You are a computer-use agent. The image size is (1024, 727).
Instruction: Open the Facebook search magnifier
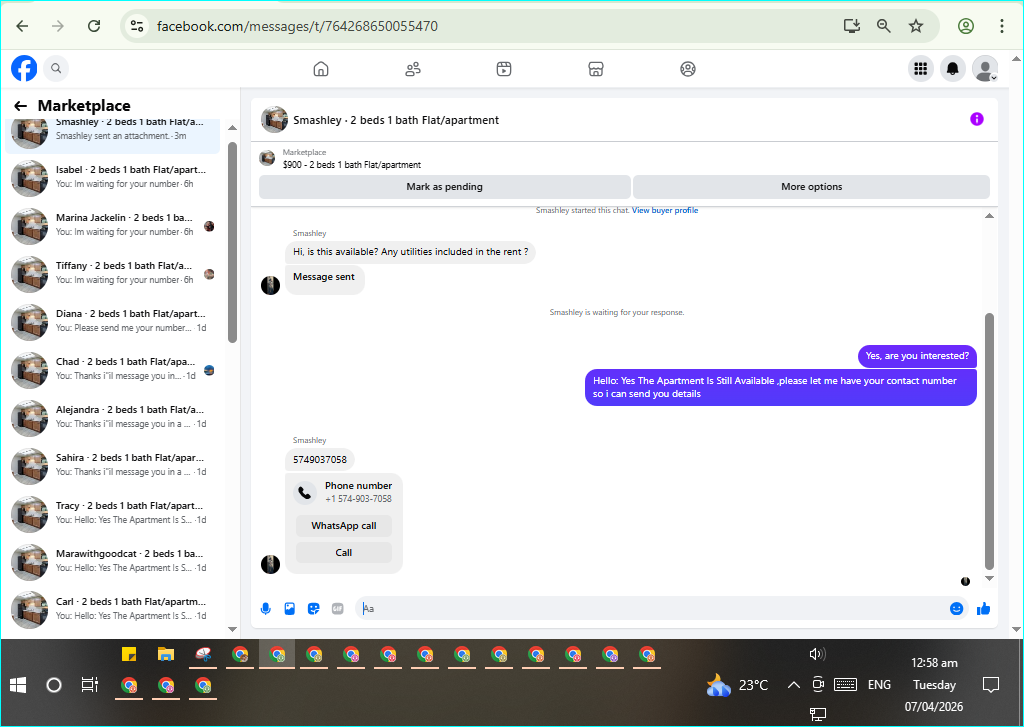pos(56,68)
